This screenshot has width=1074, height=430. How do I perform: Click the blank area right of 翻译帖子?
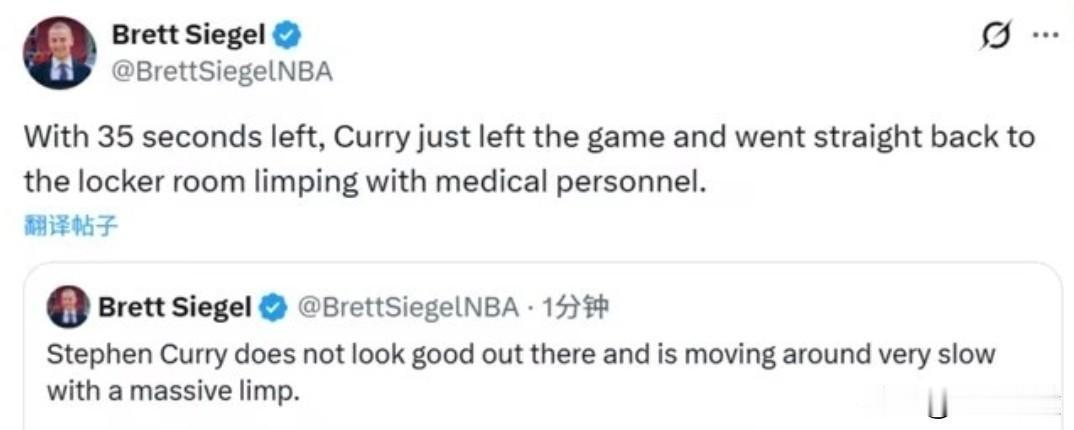click(x=500, y=226)
